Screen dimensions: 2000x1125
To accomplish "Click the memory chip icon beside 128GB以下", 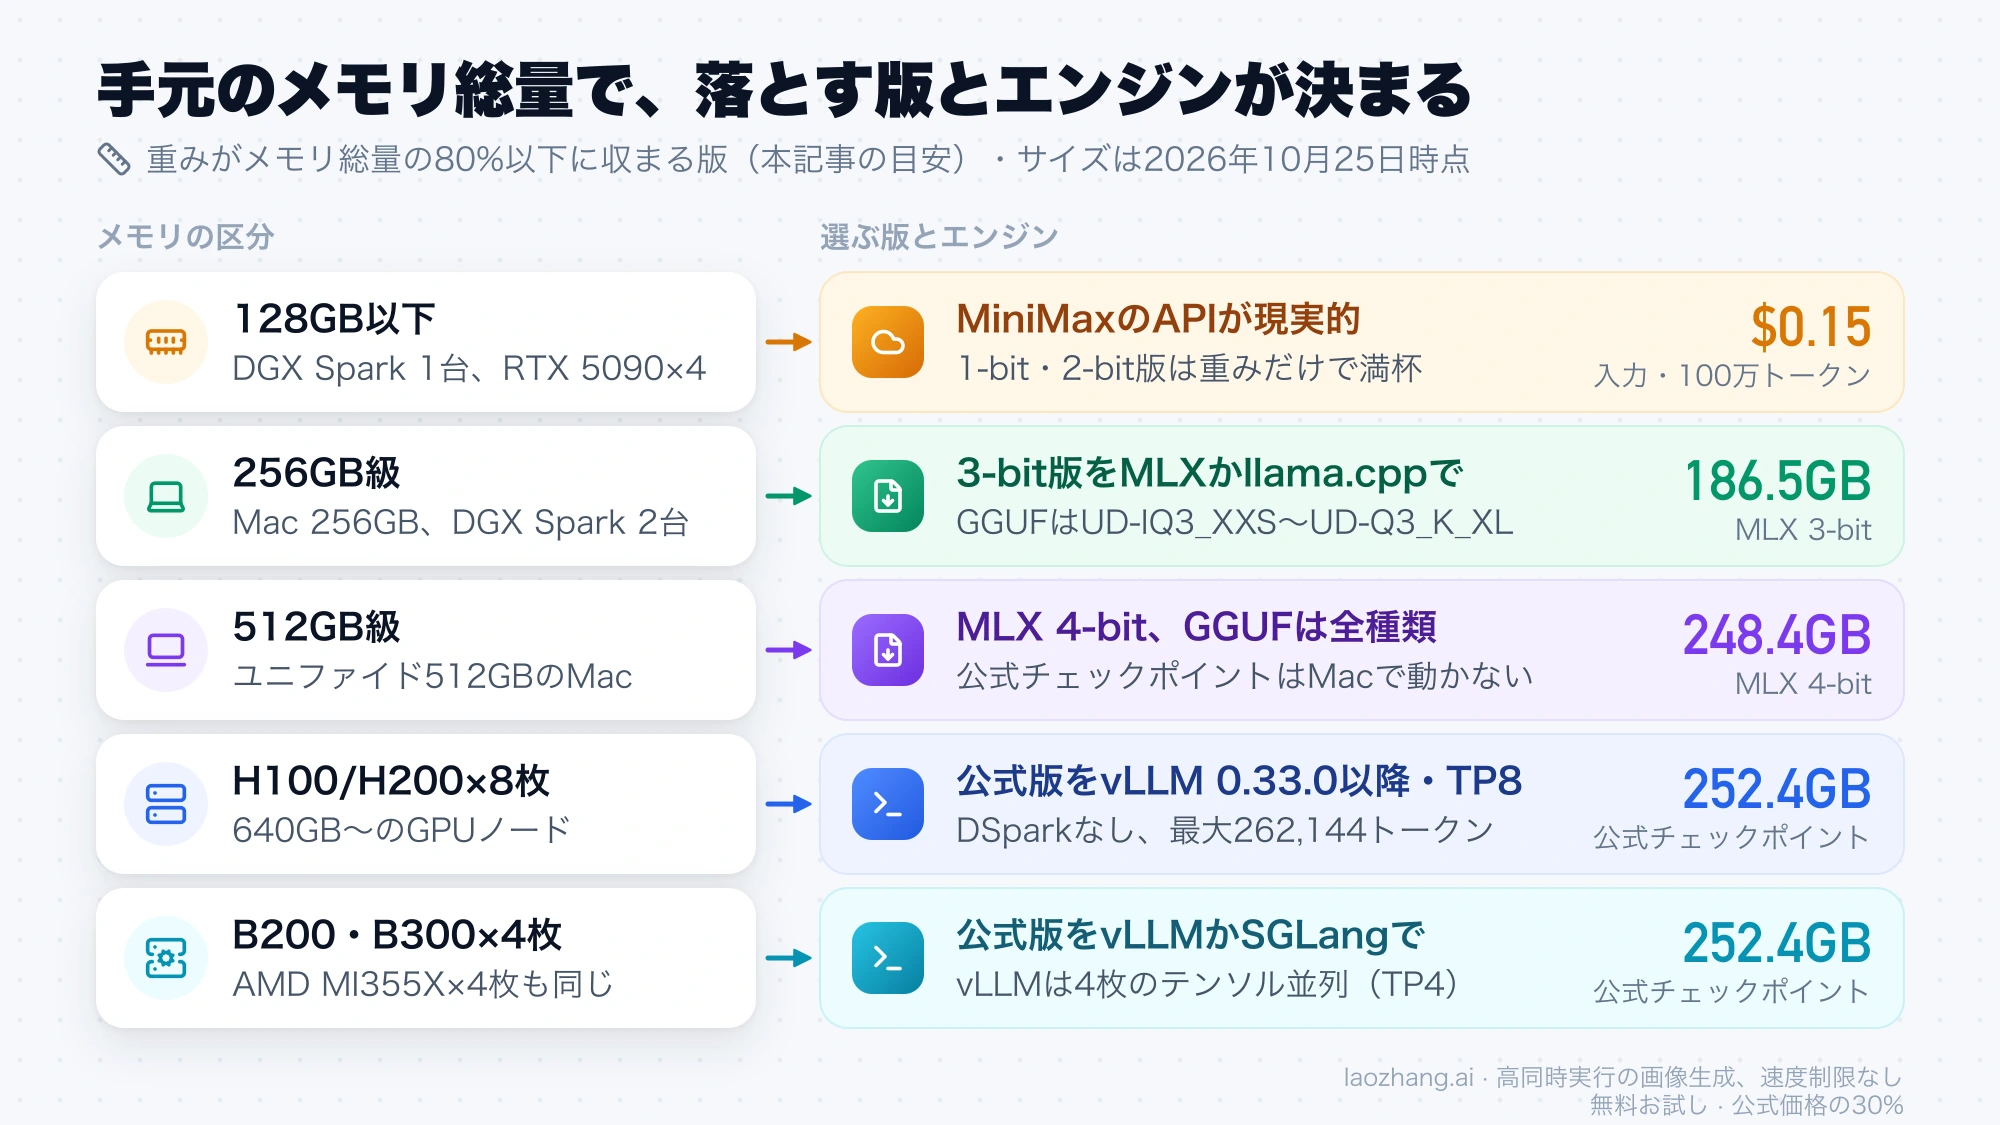I will (x=166, y=342).
